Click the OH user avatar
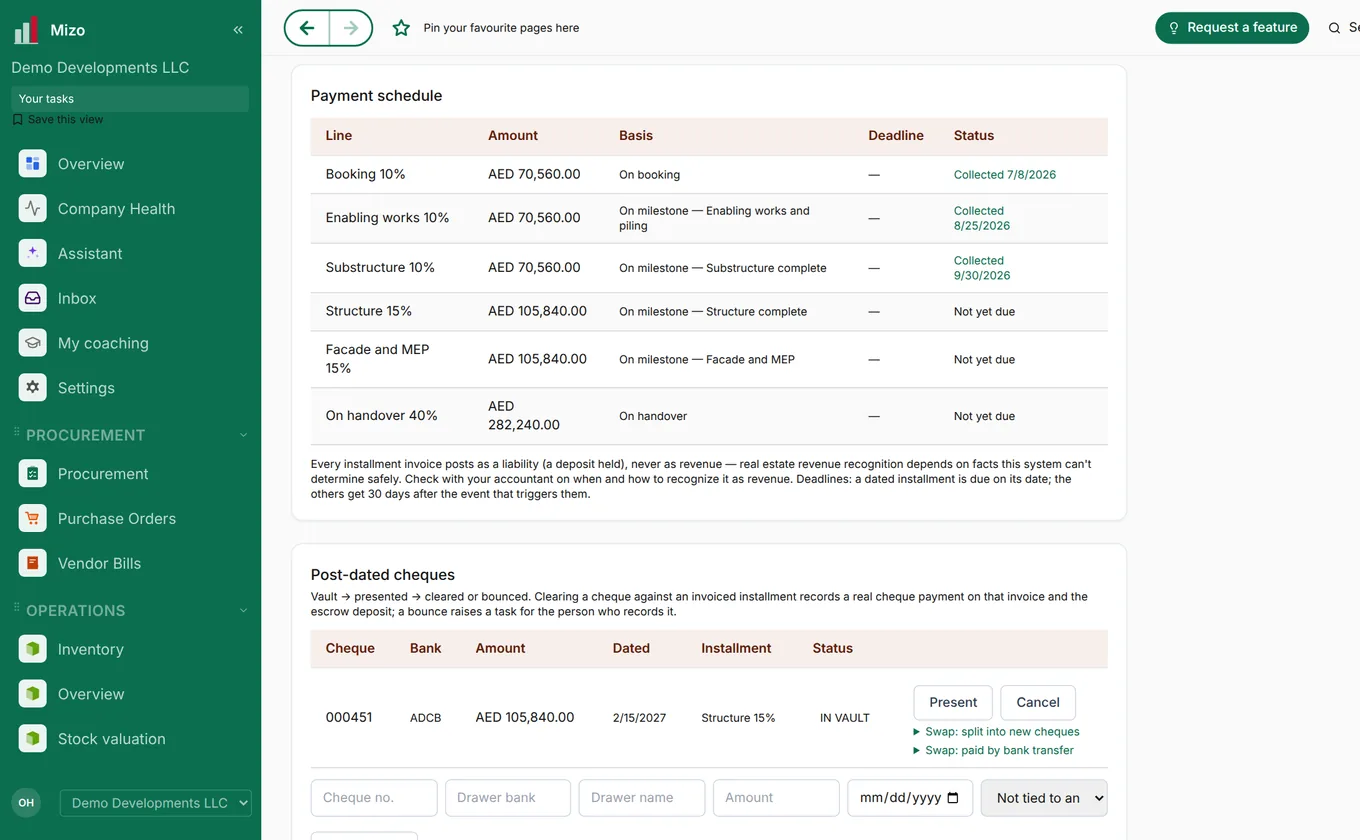 coord(26,802)
